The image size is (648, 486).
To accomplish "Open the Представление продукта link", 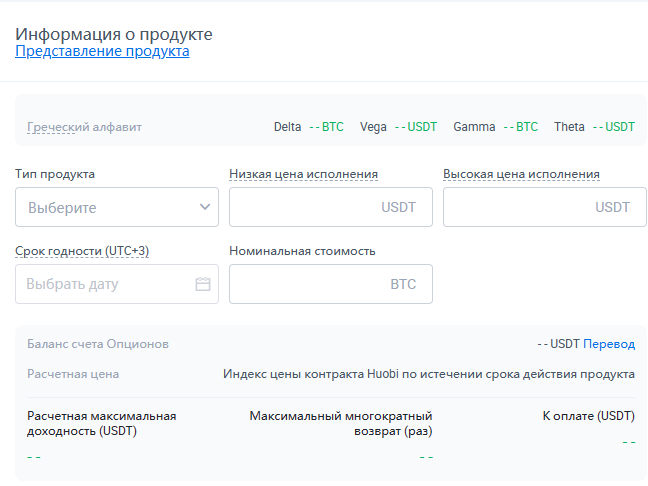I will (x=102, y=51).
